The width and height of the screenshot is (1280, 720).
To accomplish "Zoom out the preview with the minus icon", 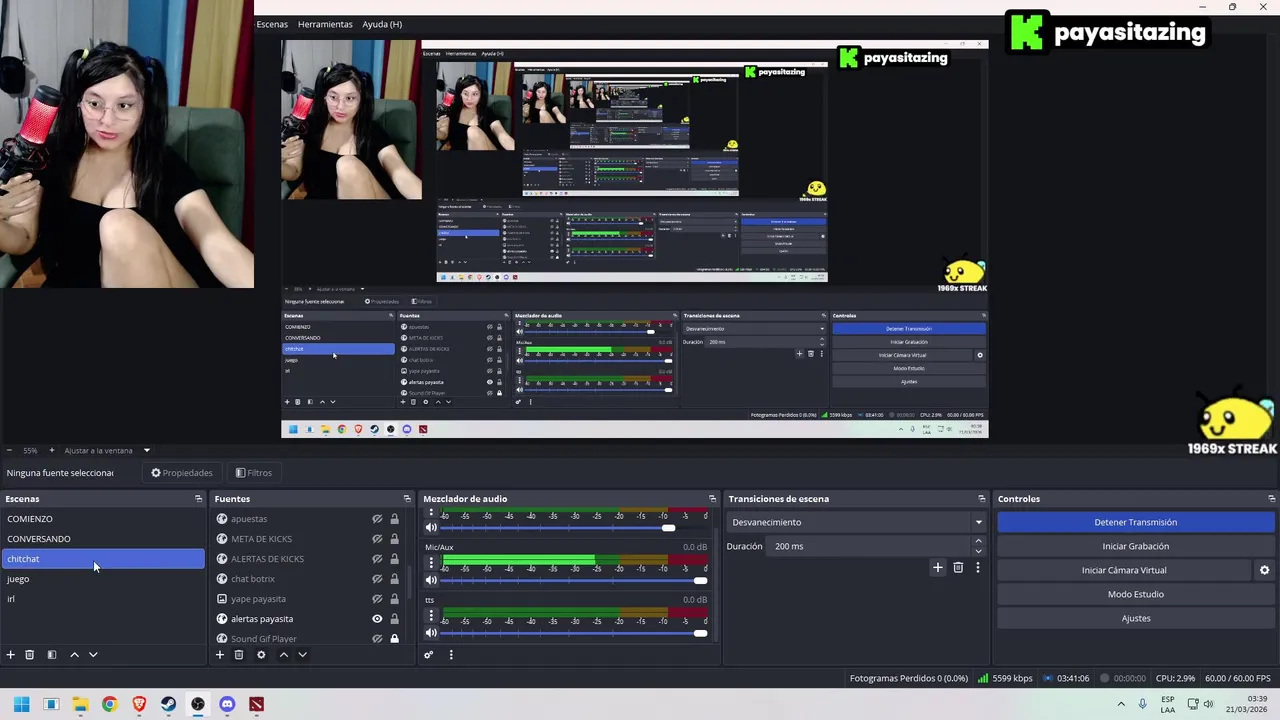I will click(9, 451).
